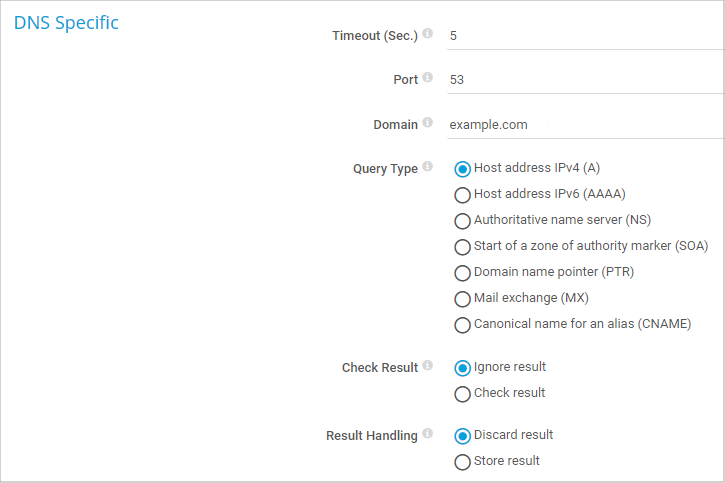725x483 pixels.
Task: Enable the Check result option
Action: tap(462, 394)
